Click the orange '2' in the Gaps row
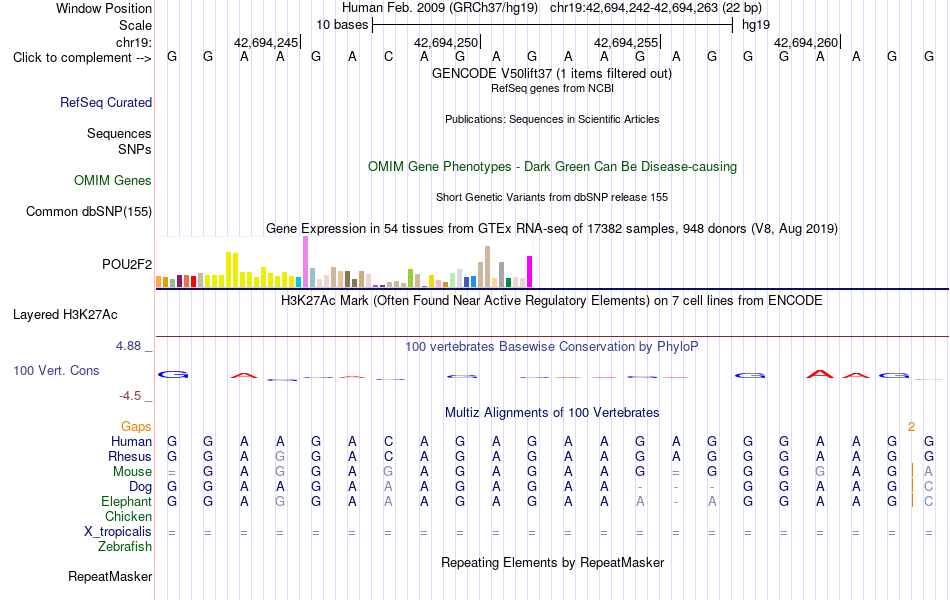 coord(911,427)
